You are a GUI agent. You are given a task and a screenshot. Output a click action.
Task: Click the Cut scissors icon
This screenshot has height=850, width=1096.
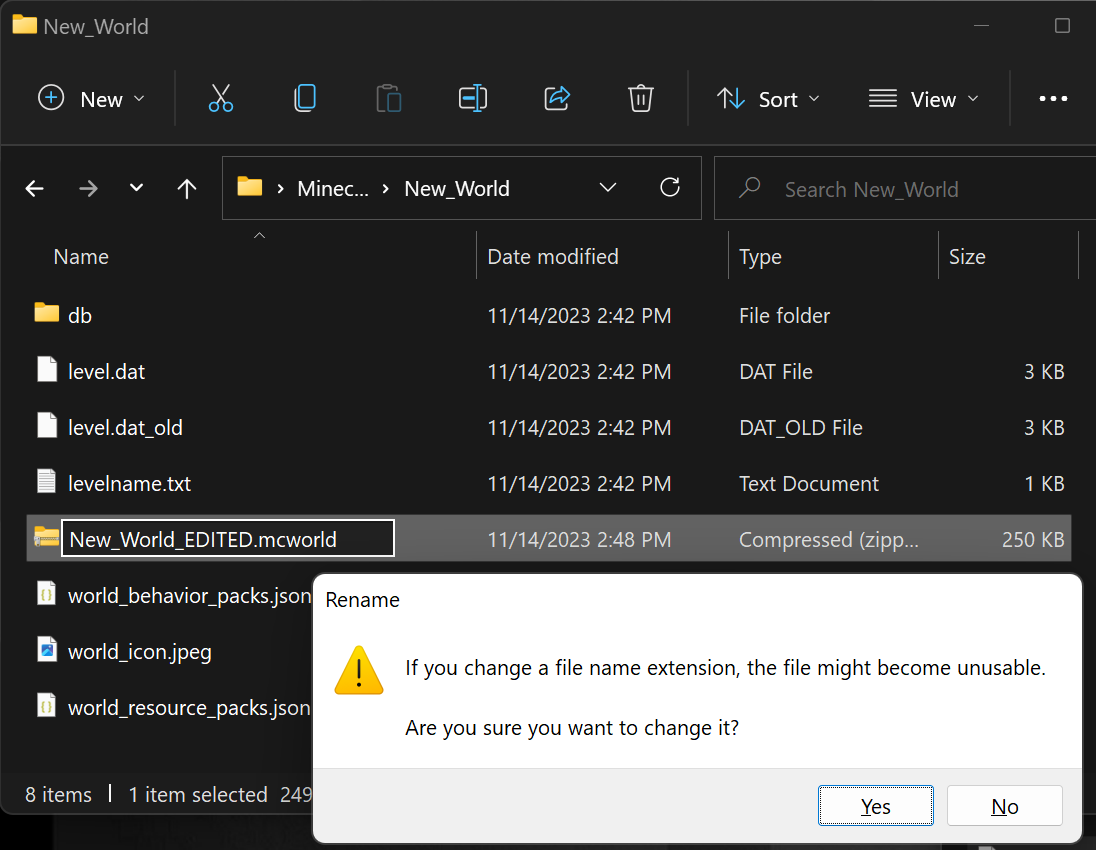click(221, 99)
